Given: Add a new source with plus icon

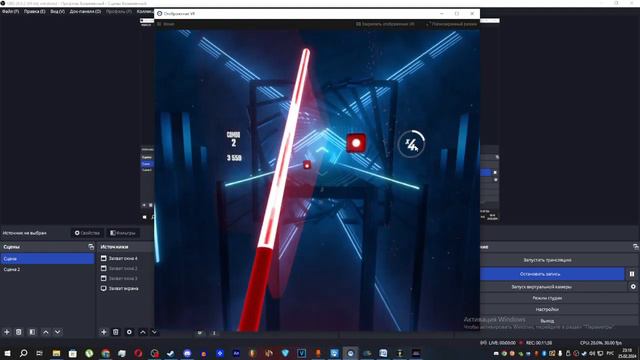Looking at the screenshot, I should pyautogui.click(x=104, y=332).
